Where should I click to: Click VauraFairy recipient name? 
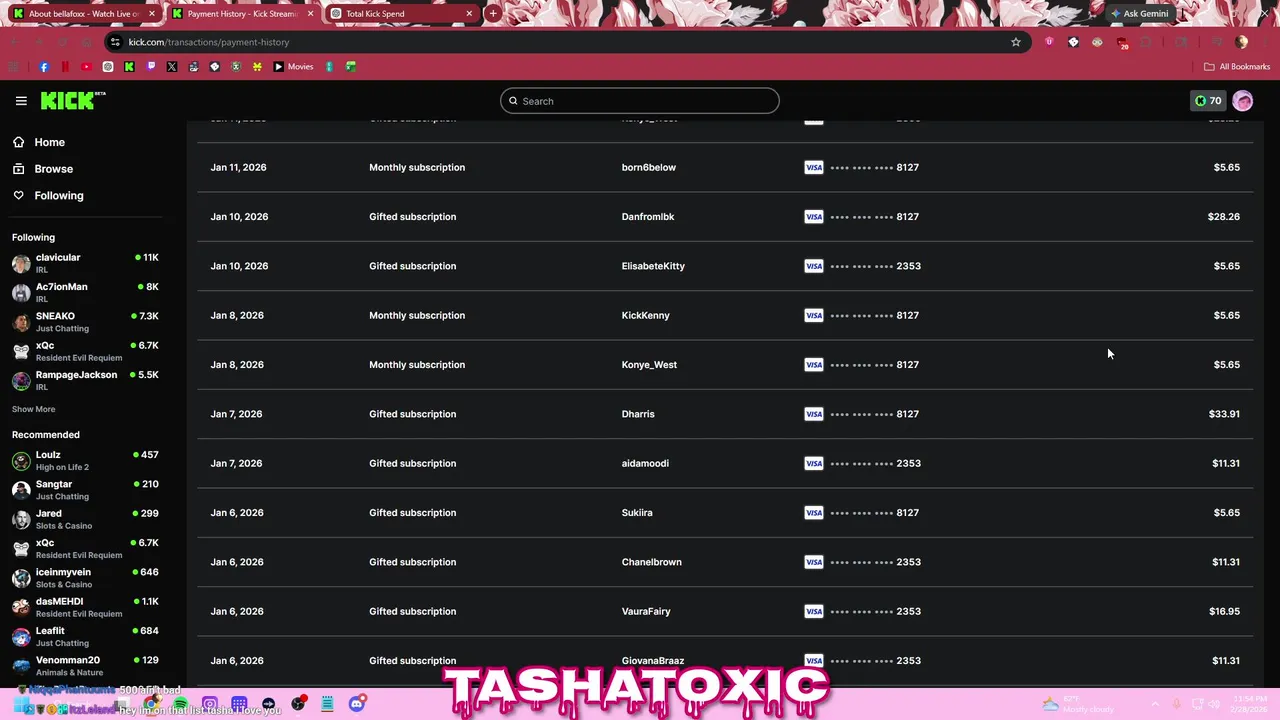(646, 611)
